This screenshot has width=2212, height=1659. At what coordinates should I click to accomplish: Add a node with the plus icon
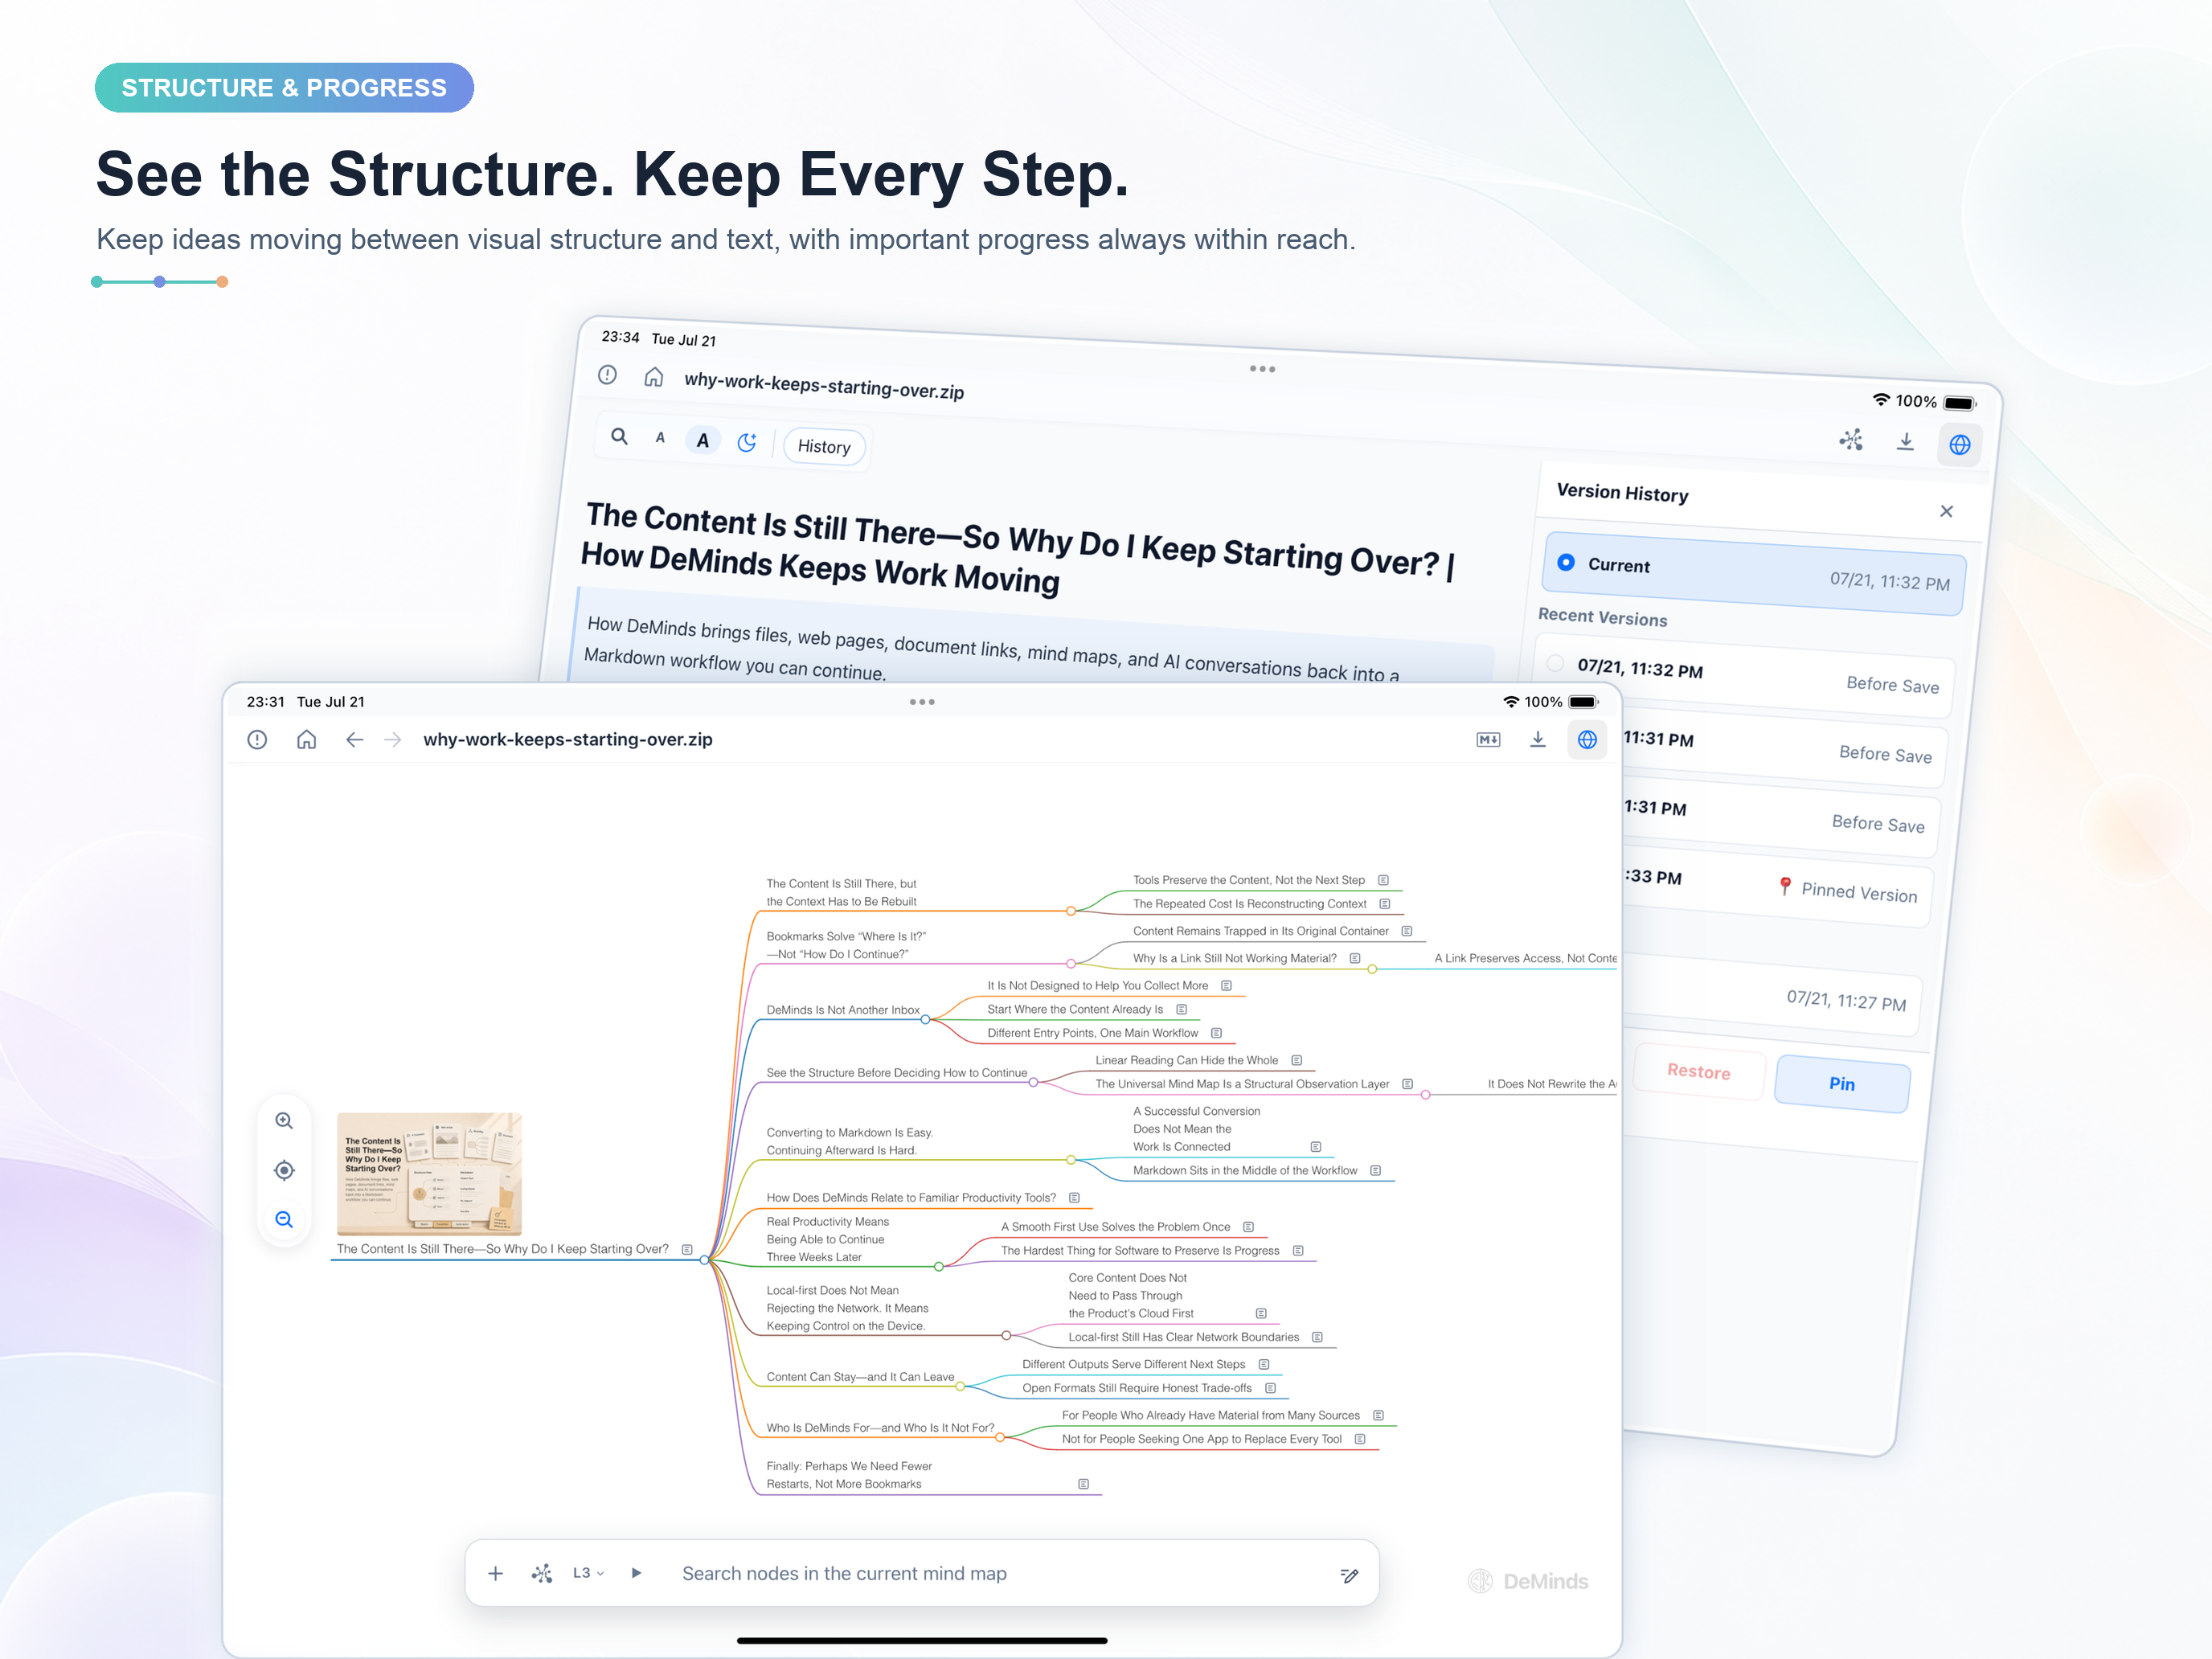pos(495,1573)
